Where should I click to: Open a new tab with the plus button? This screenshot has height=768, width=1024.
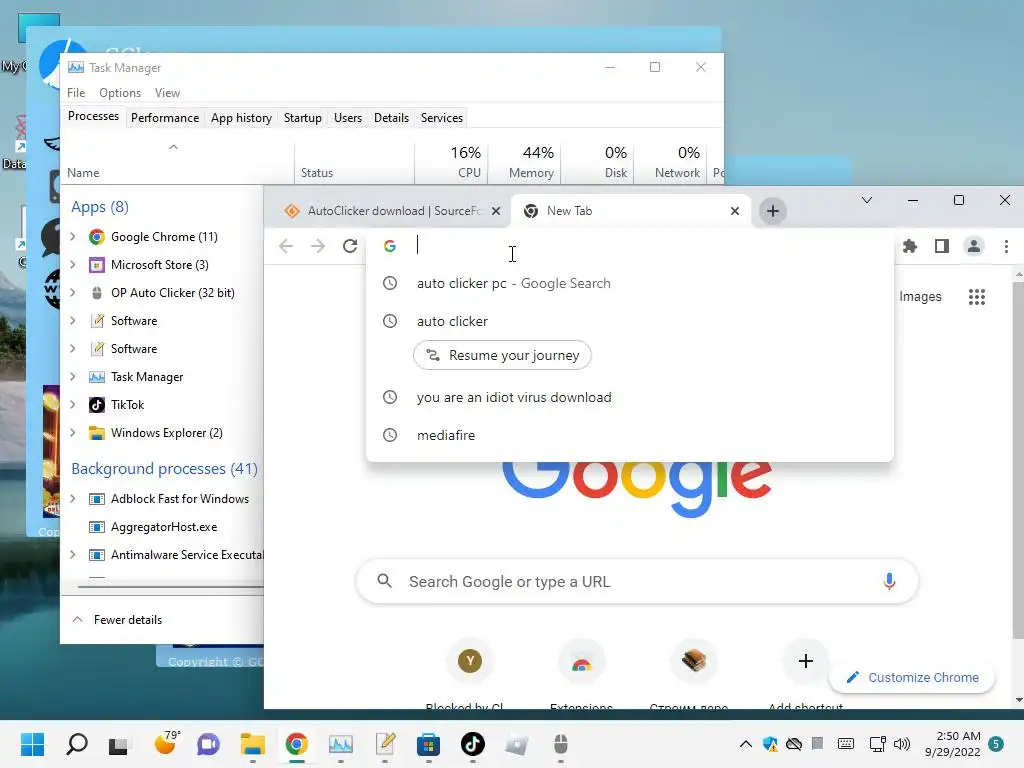point(773,211)
